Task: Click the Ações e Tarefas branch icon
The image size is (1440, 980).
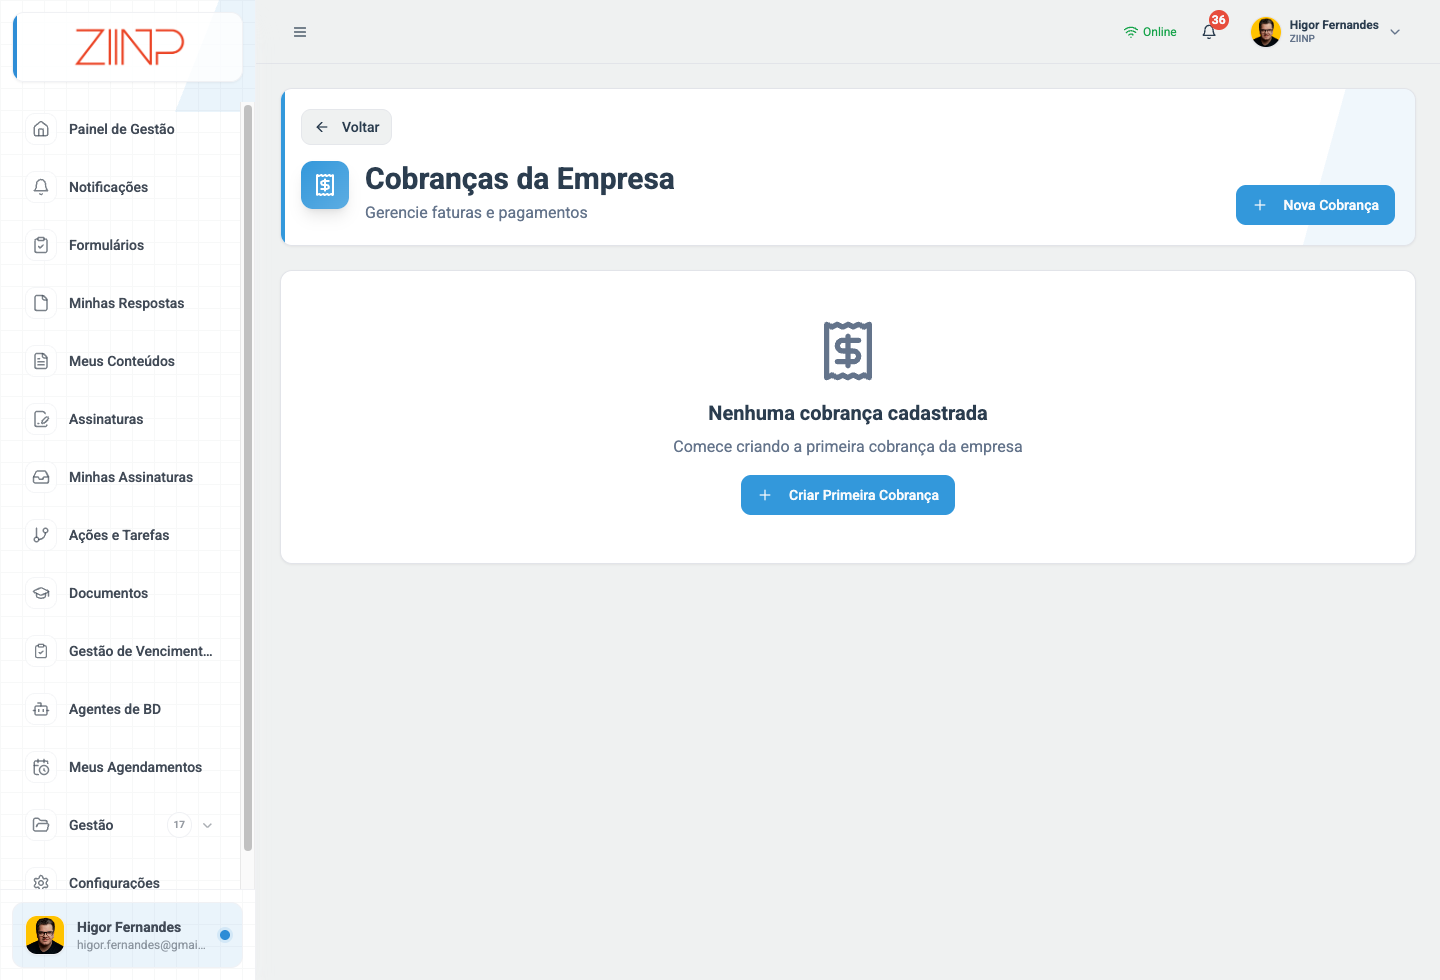Action: pos(41,535)
